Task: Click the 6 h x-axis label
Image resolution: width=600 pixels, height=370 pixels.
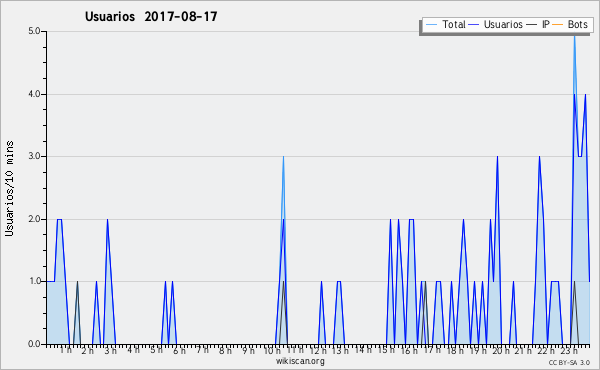Action: [x=179, y=351]
